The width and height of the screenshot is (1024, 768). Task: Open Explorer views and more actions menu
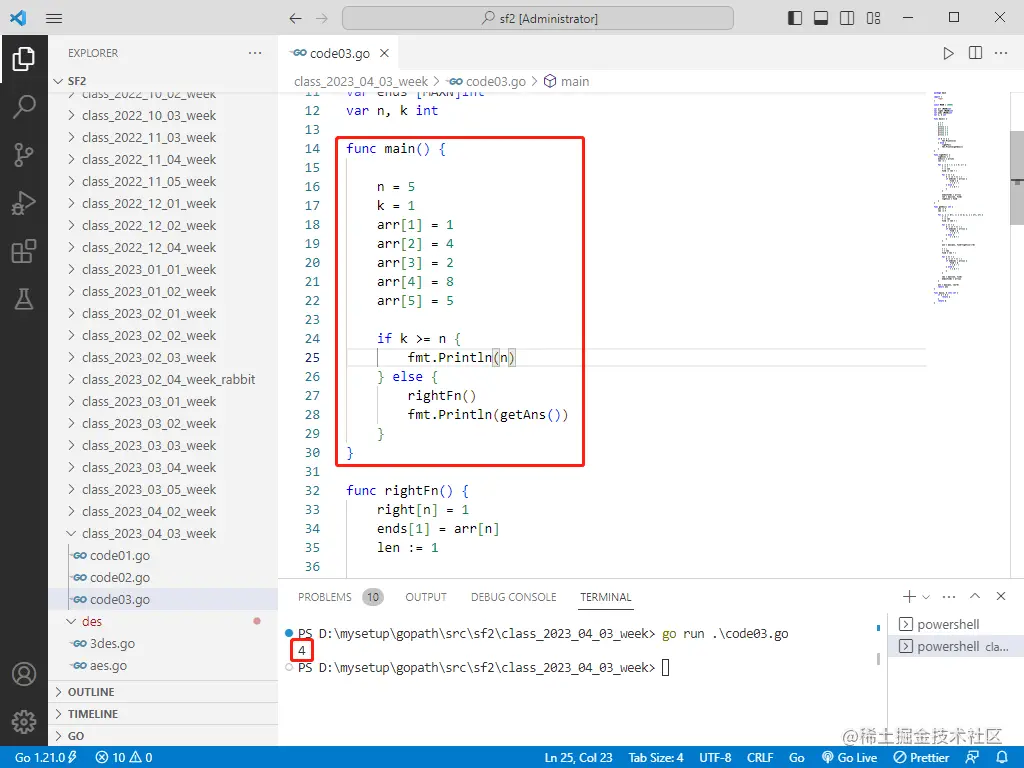click(x=255, y=53)
